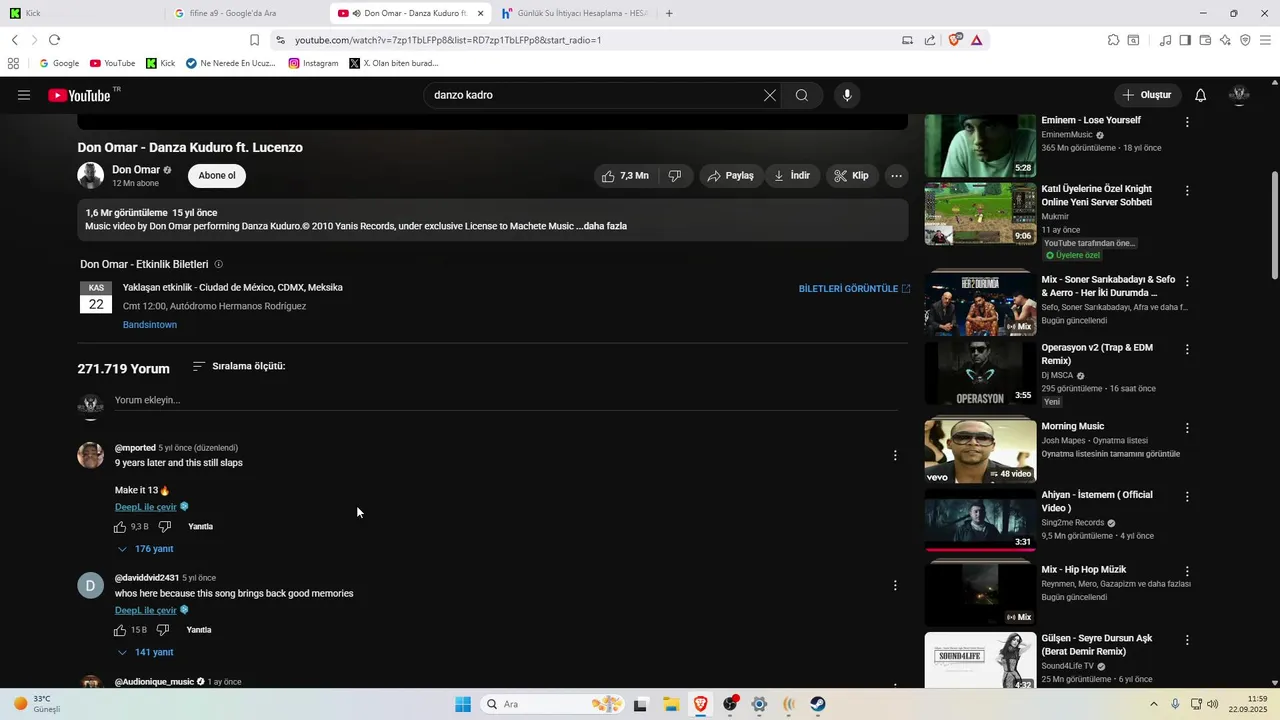
Task: Dislike the Danza Kuduro video
Action: (675, 176)
